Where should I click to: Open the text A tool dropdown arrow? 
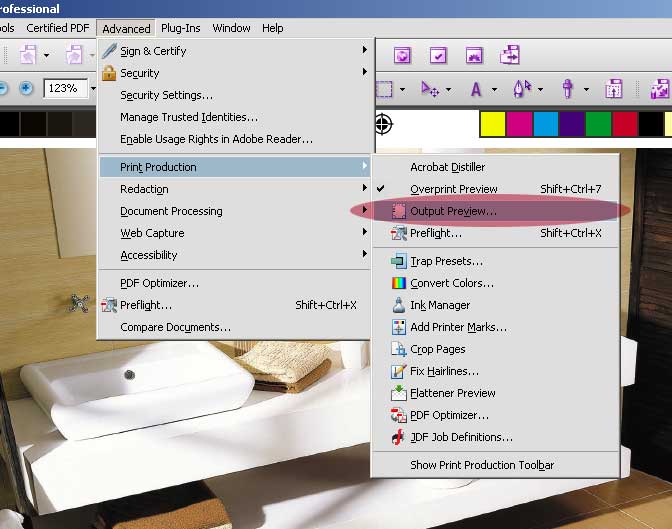494,90
